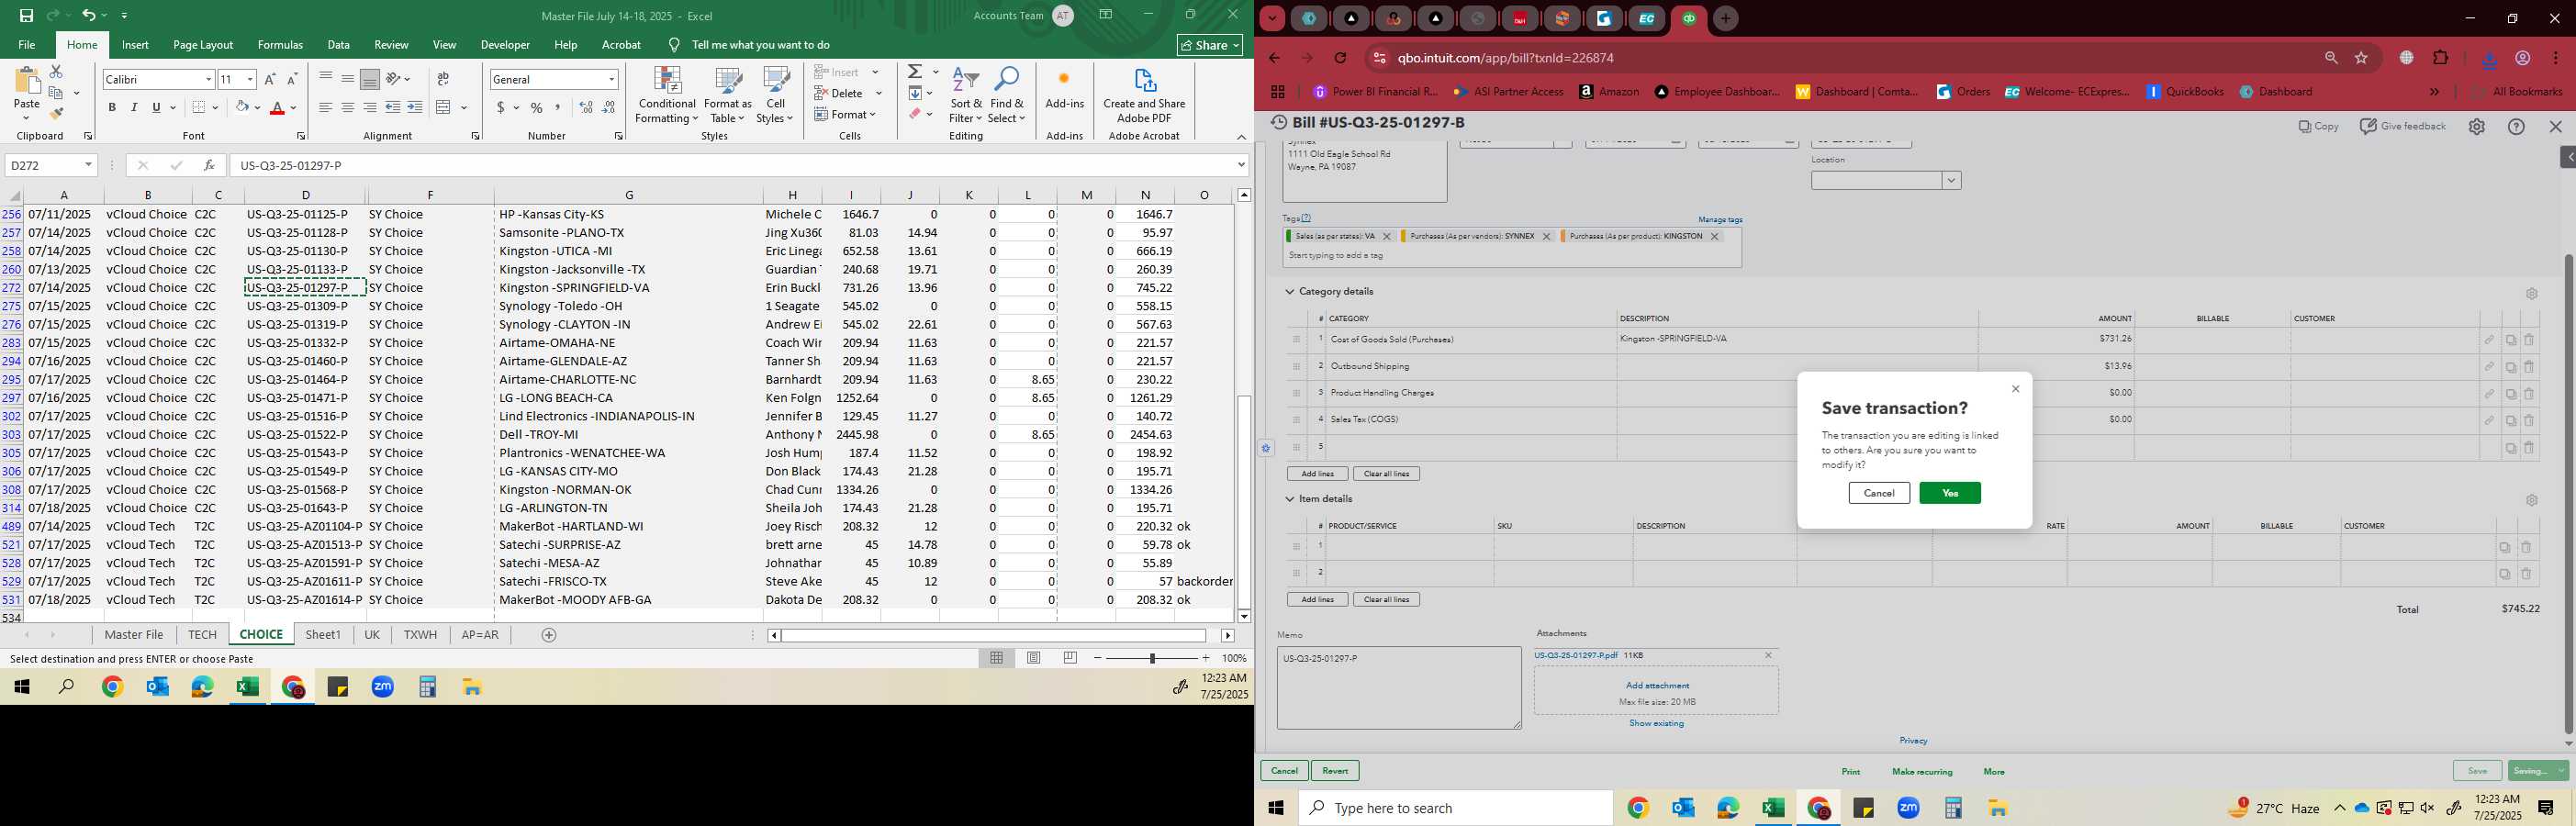Expand the Excel formula bar
This screenshot has height=826, width=2576.
(1241, 165)
